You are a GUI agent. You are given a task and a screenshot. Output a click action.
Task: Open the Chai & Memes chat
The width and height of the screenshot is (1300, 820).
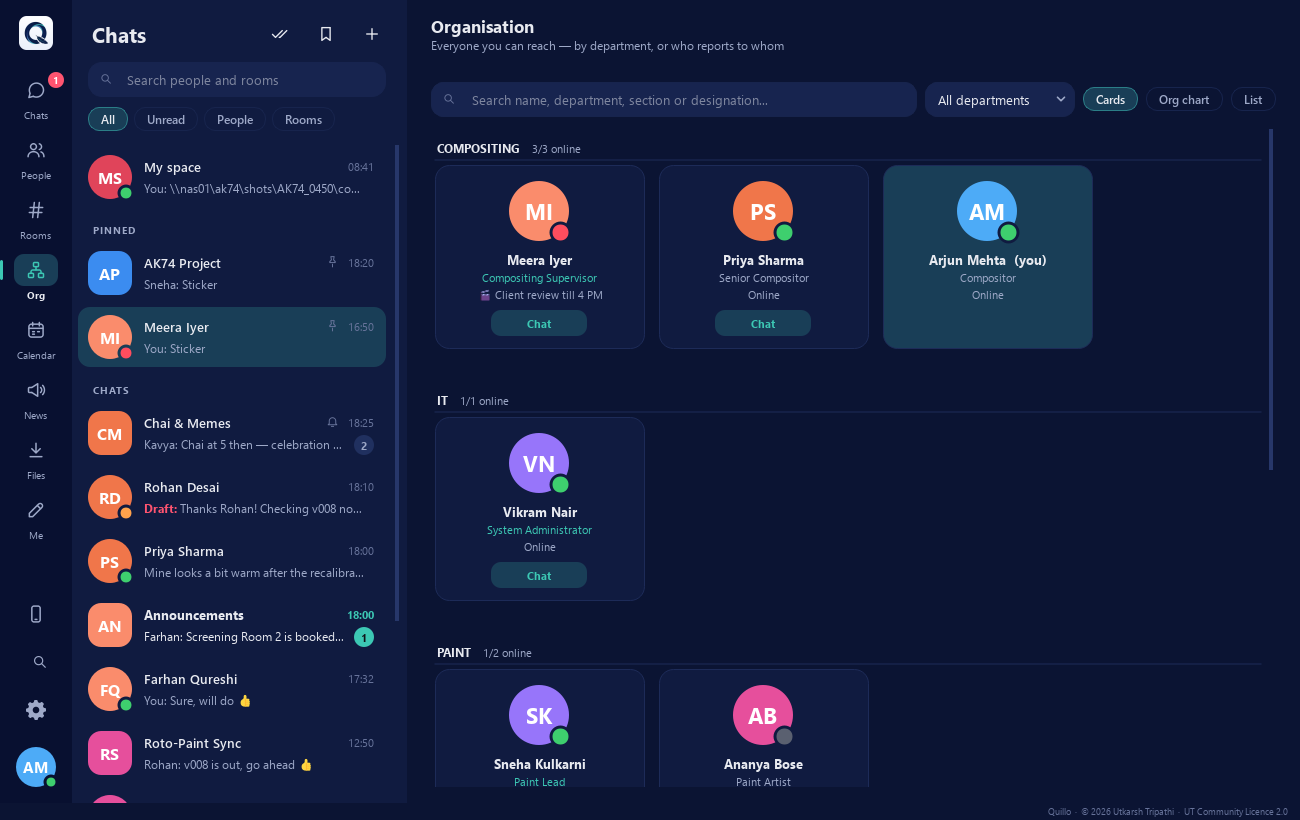(232, 433)
